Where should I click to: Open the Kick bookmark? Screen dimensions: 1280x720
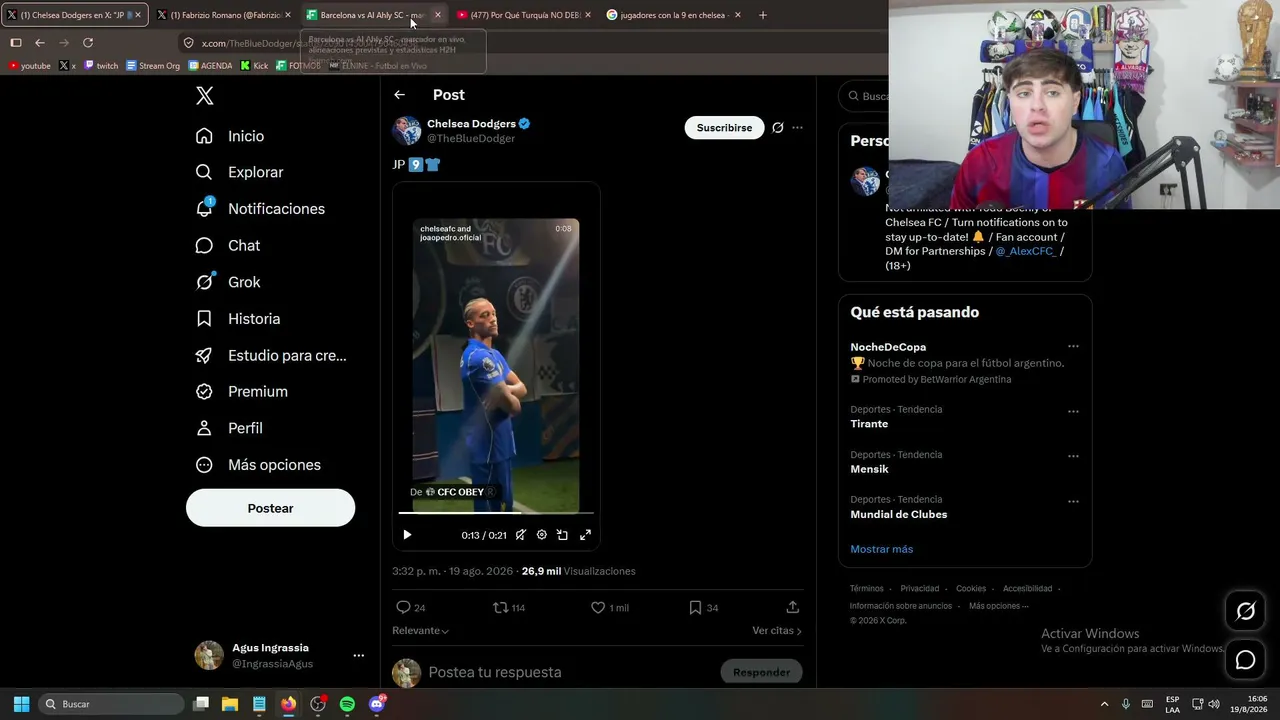pyautogui.click(x=254, y=66)
